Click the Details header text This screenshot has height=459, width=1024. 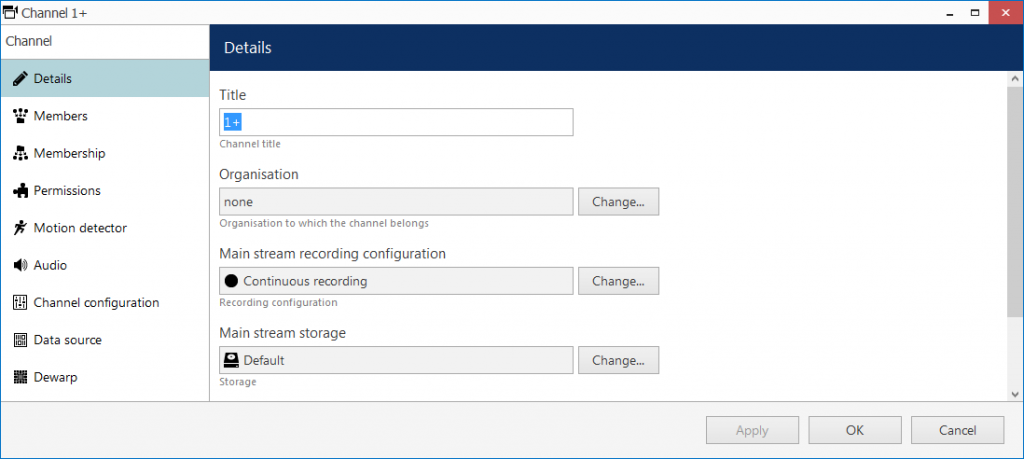(x=248, y=48)
